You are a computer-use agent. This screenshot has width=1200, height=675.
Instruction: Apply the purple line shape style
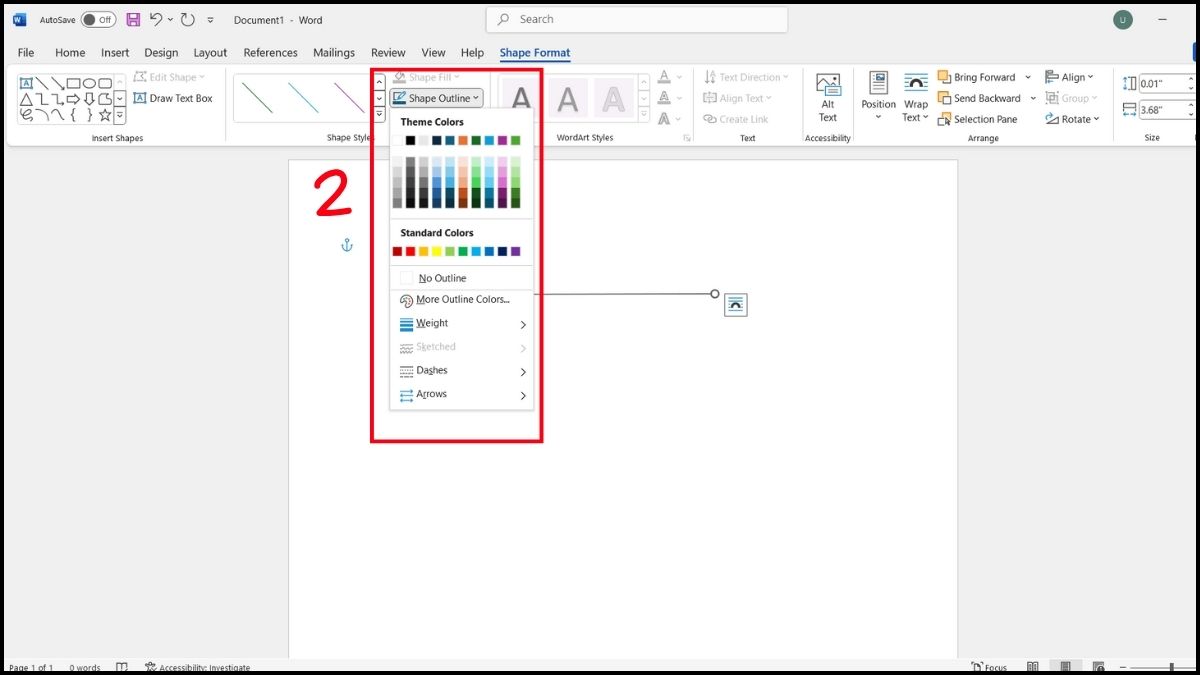tap(349, 97)
